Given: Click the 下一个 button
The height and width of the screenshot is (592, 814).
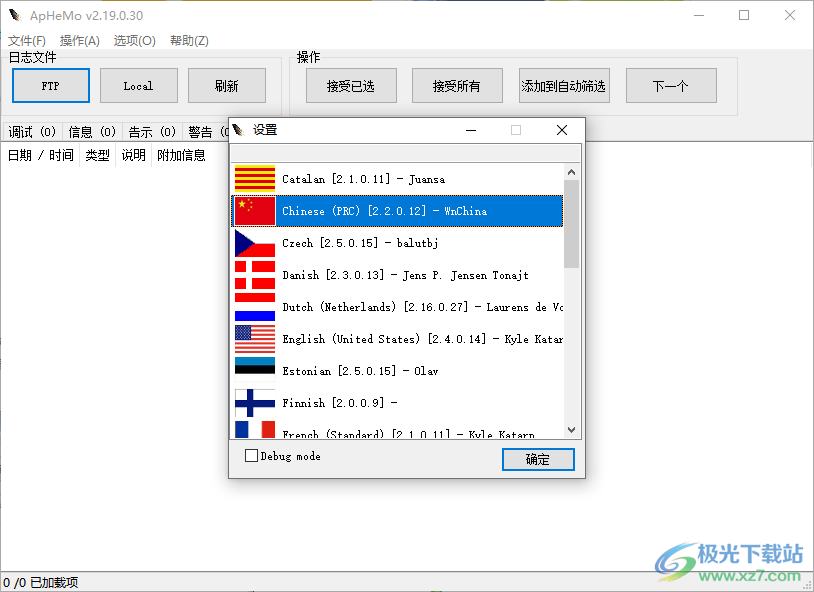Looking at the screenshot, I should point(671,86).
